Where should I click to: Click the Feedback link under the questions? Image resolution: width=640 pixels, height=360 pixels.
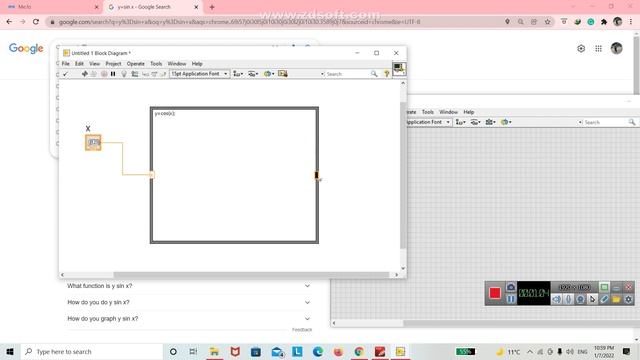click(302, 329)
